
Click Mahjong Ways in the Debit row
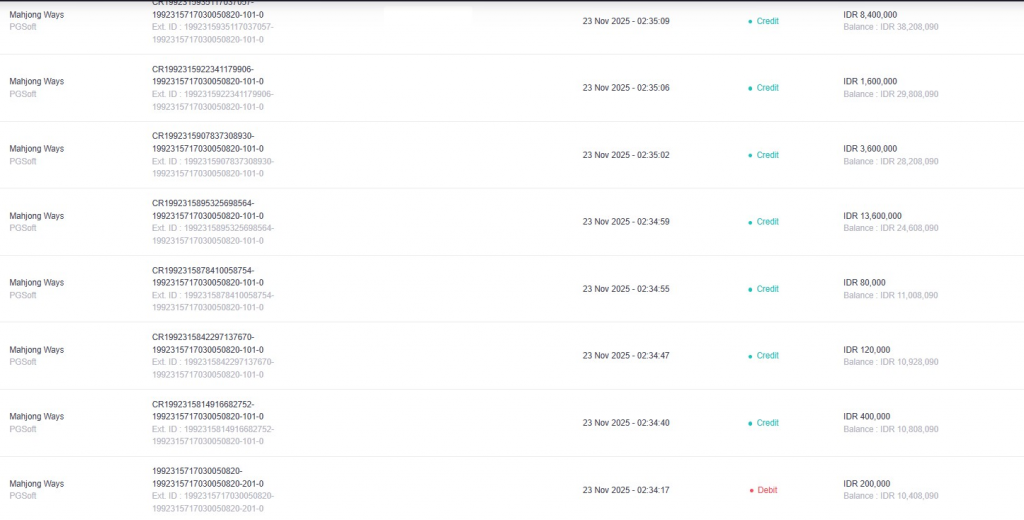[36, 484]
